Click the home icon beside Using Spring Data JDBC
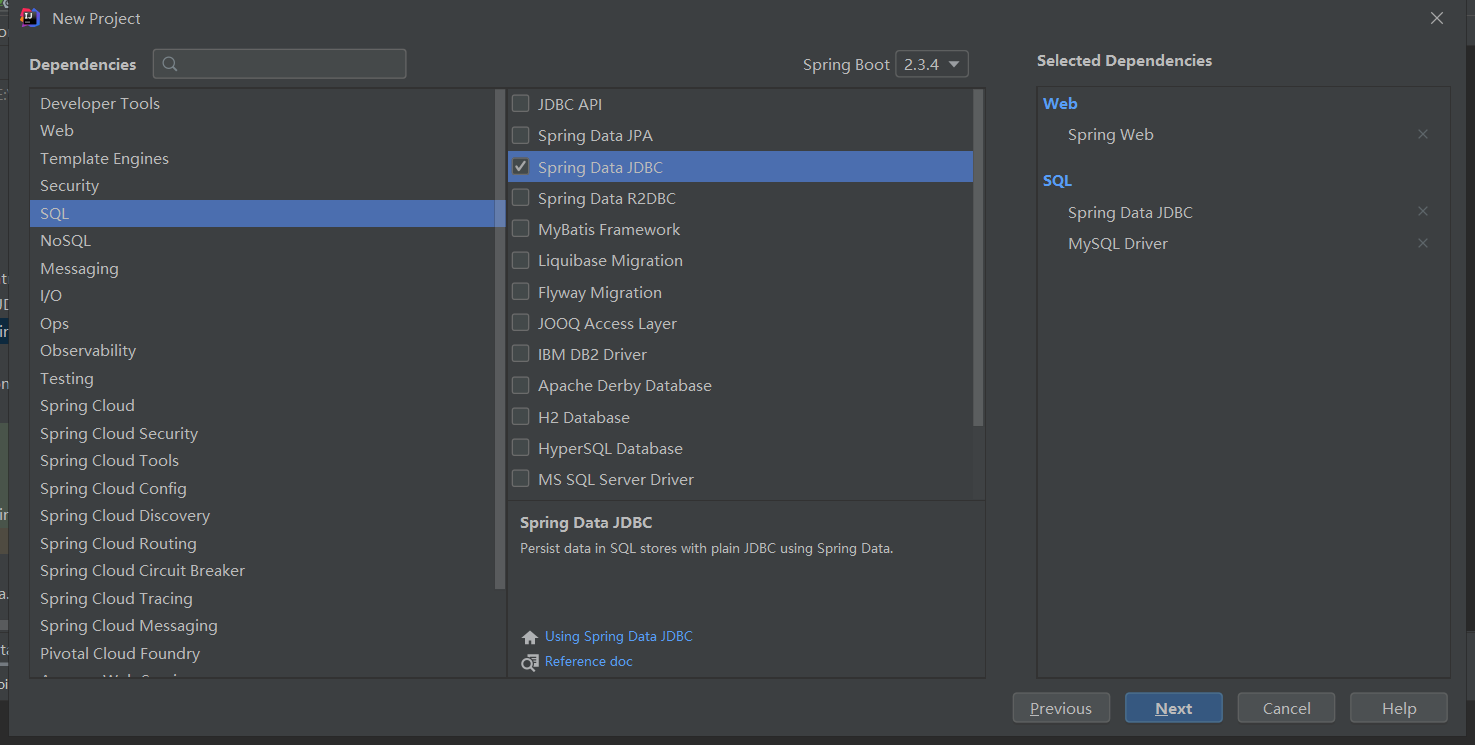 (530, 637)
